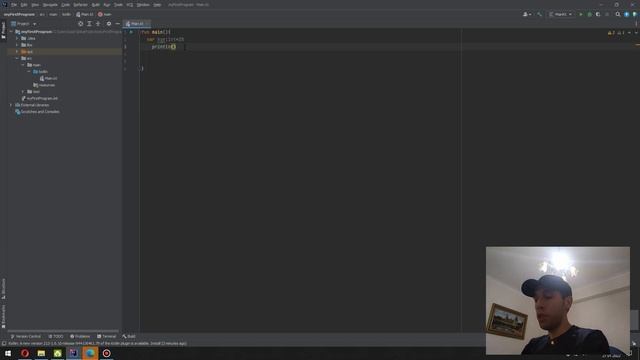
Task: Open the Structure tool window stripe
Action: pyautogui.click(x=3, y=289)
